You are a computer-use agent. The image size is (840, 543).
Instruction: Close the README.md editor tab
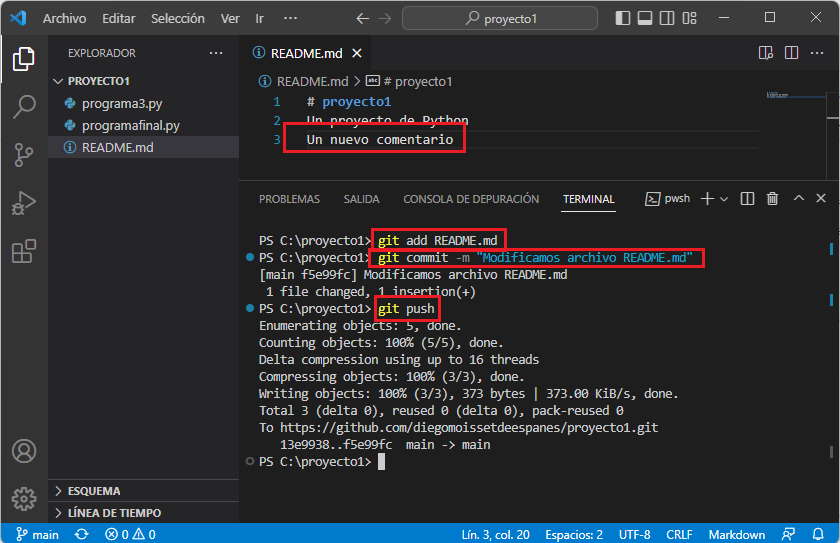(x=357, y=54)
